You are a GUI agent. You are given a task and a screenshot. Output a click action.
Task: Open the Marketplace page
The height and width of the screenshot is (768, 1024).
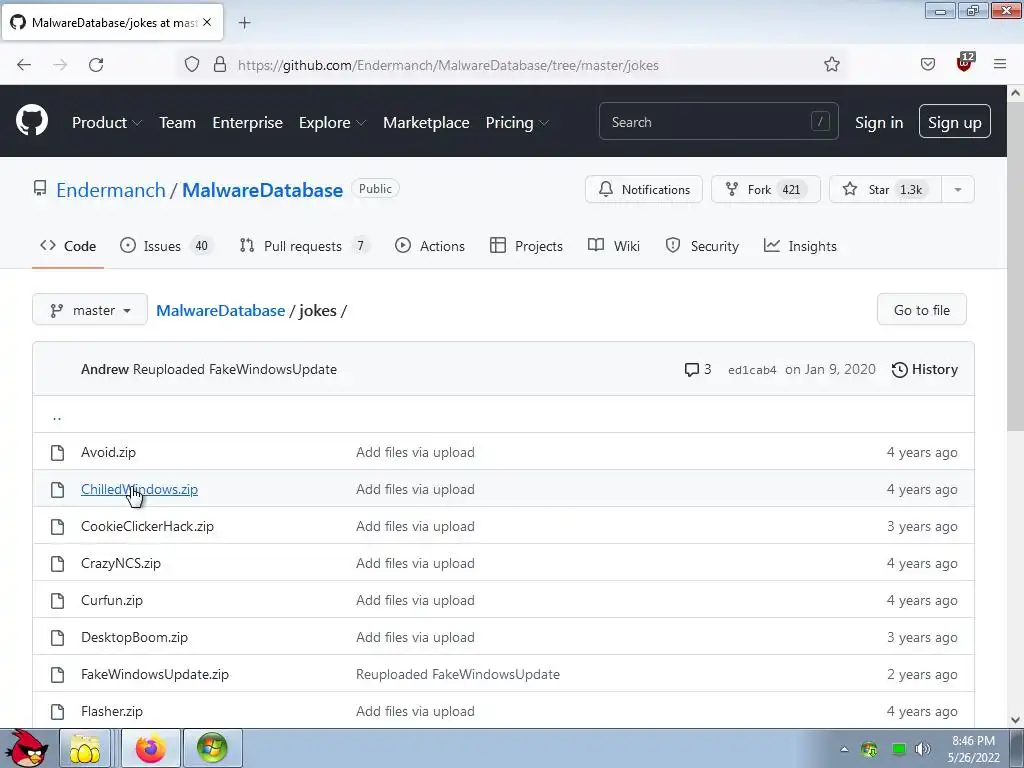(x=426, y=123)
